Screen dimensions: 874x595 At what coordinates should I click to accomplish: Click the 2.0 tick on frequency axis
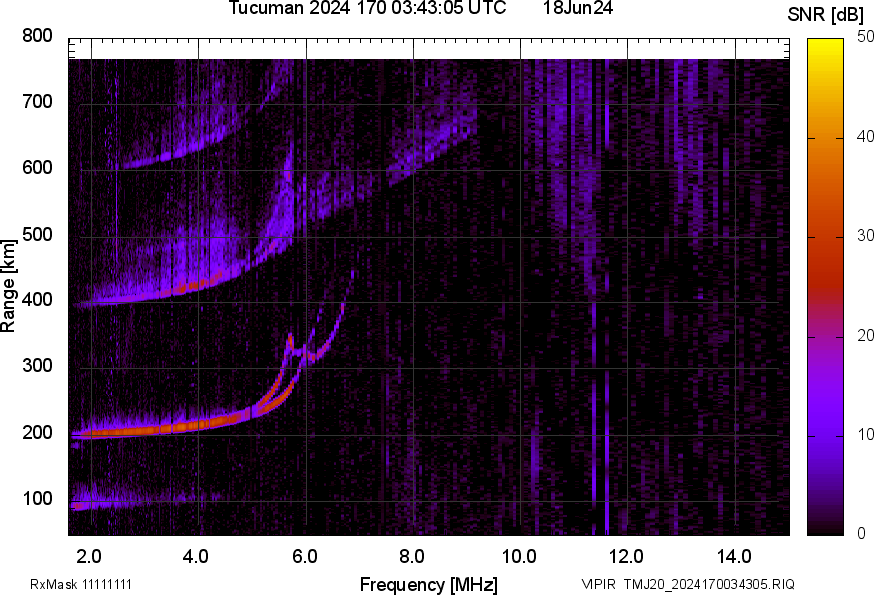tap(89, 555)
